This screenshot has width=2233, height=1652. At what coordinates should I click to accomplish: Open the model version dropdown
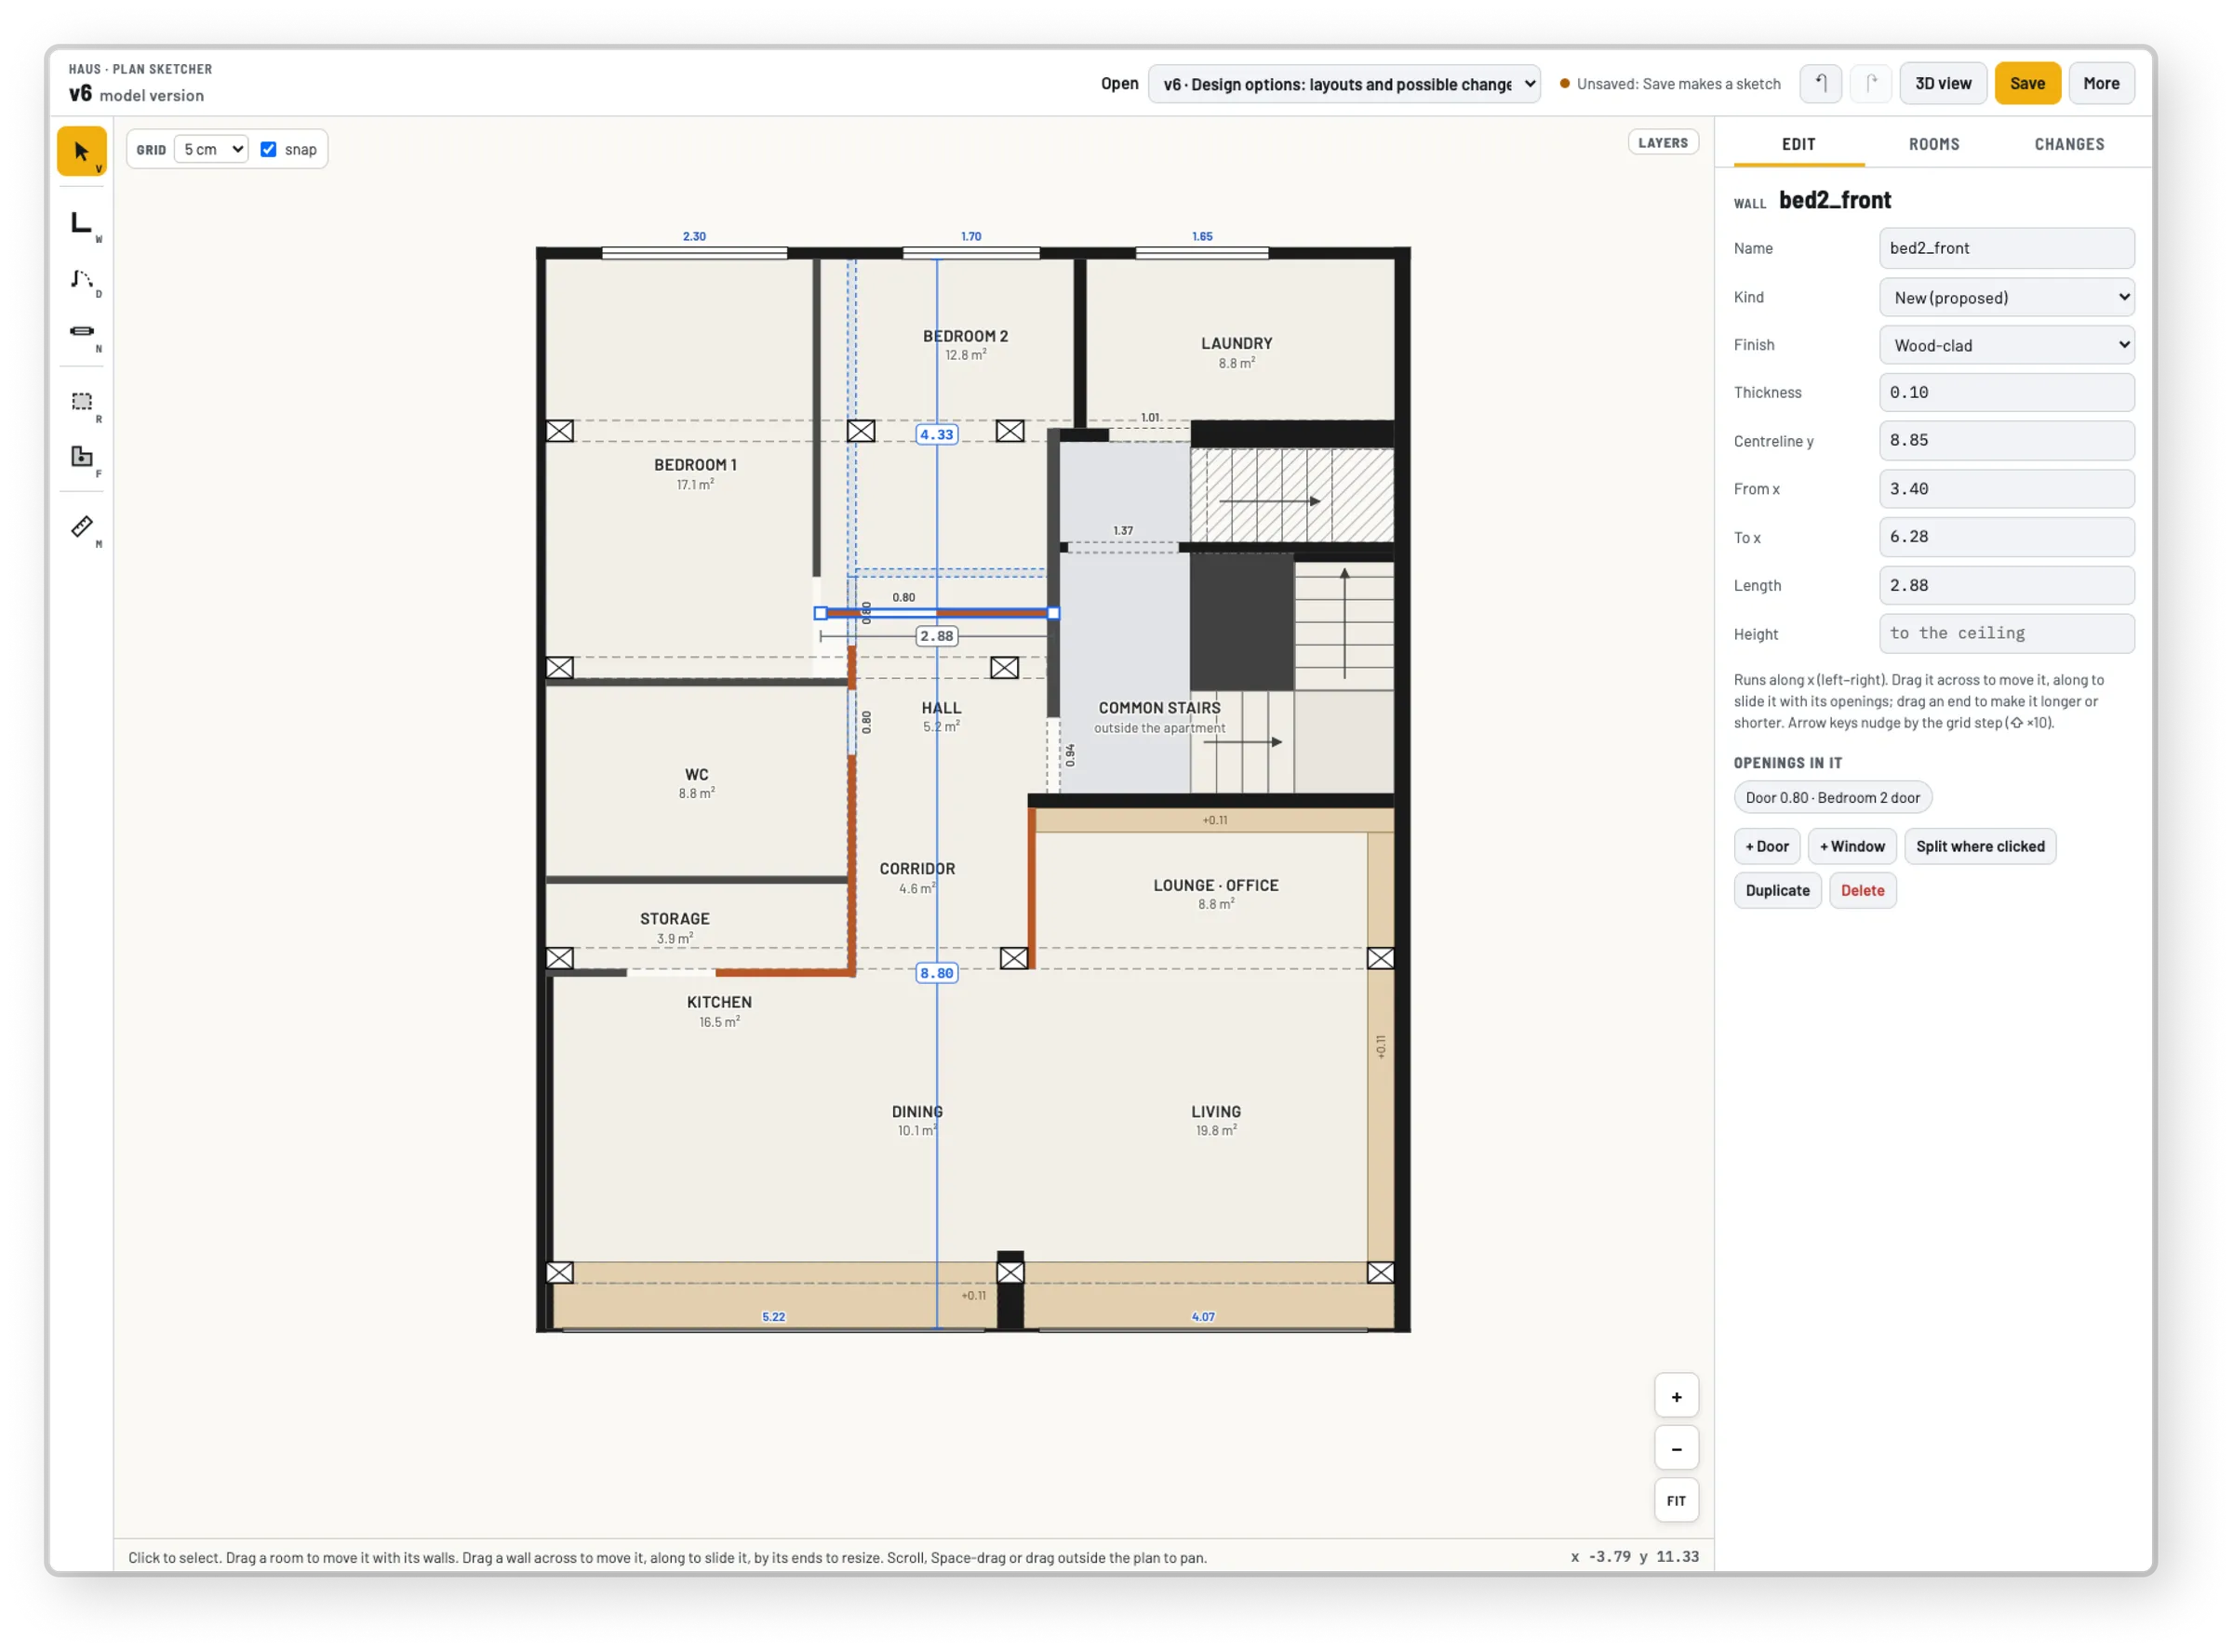[x=1344, y=84]
